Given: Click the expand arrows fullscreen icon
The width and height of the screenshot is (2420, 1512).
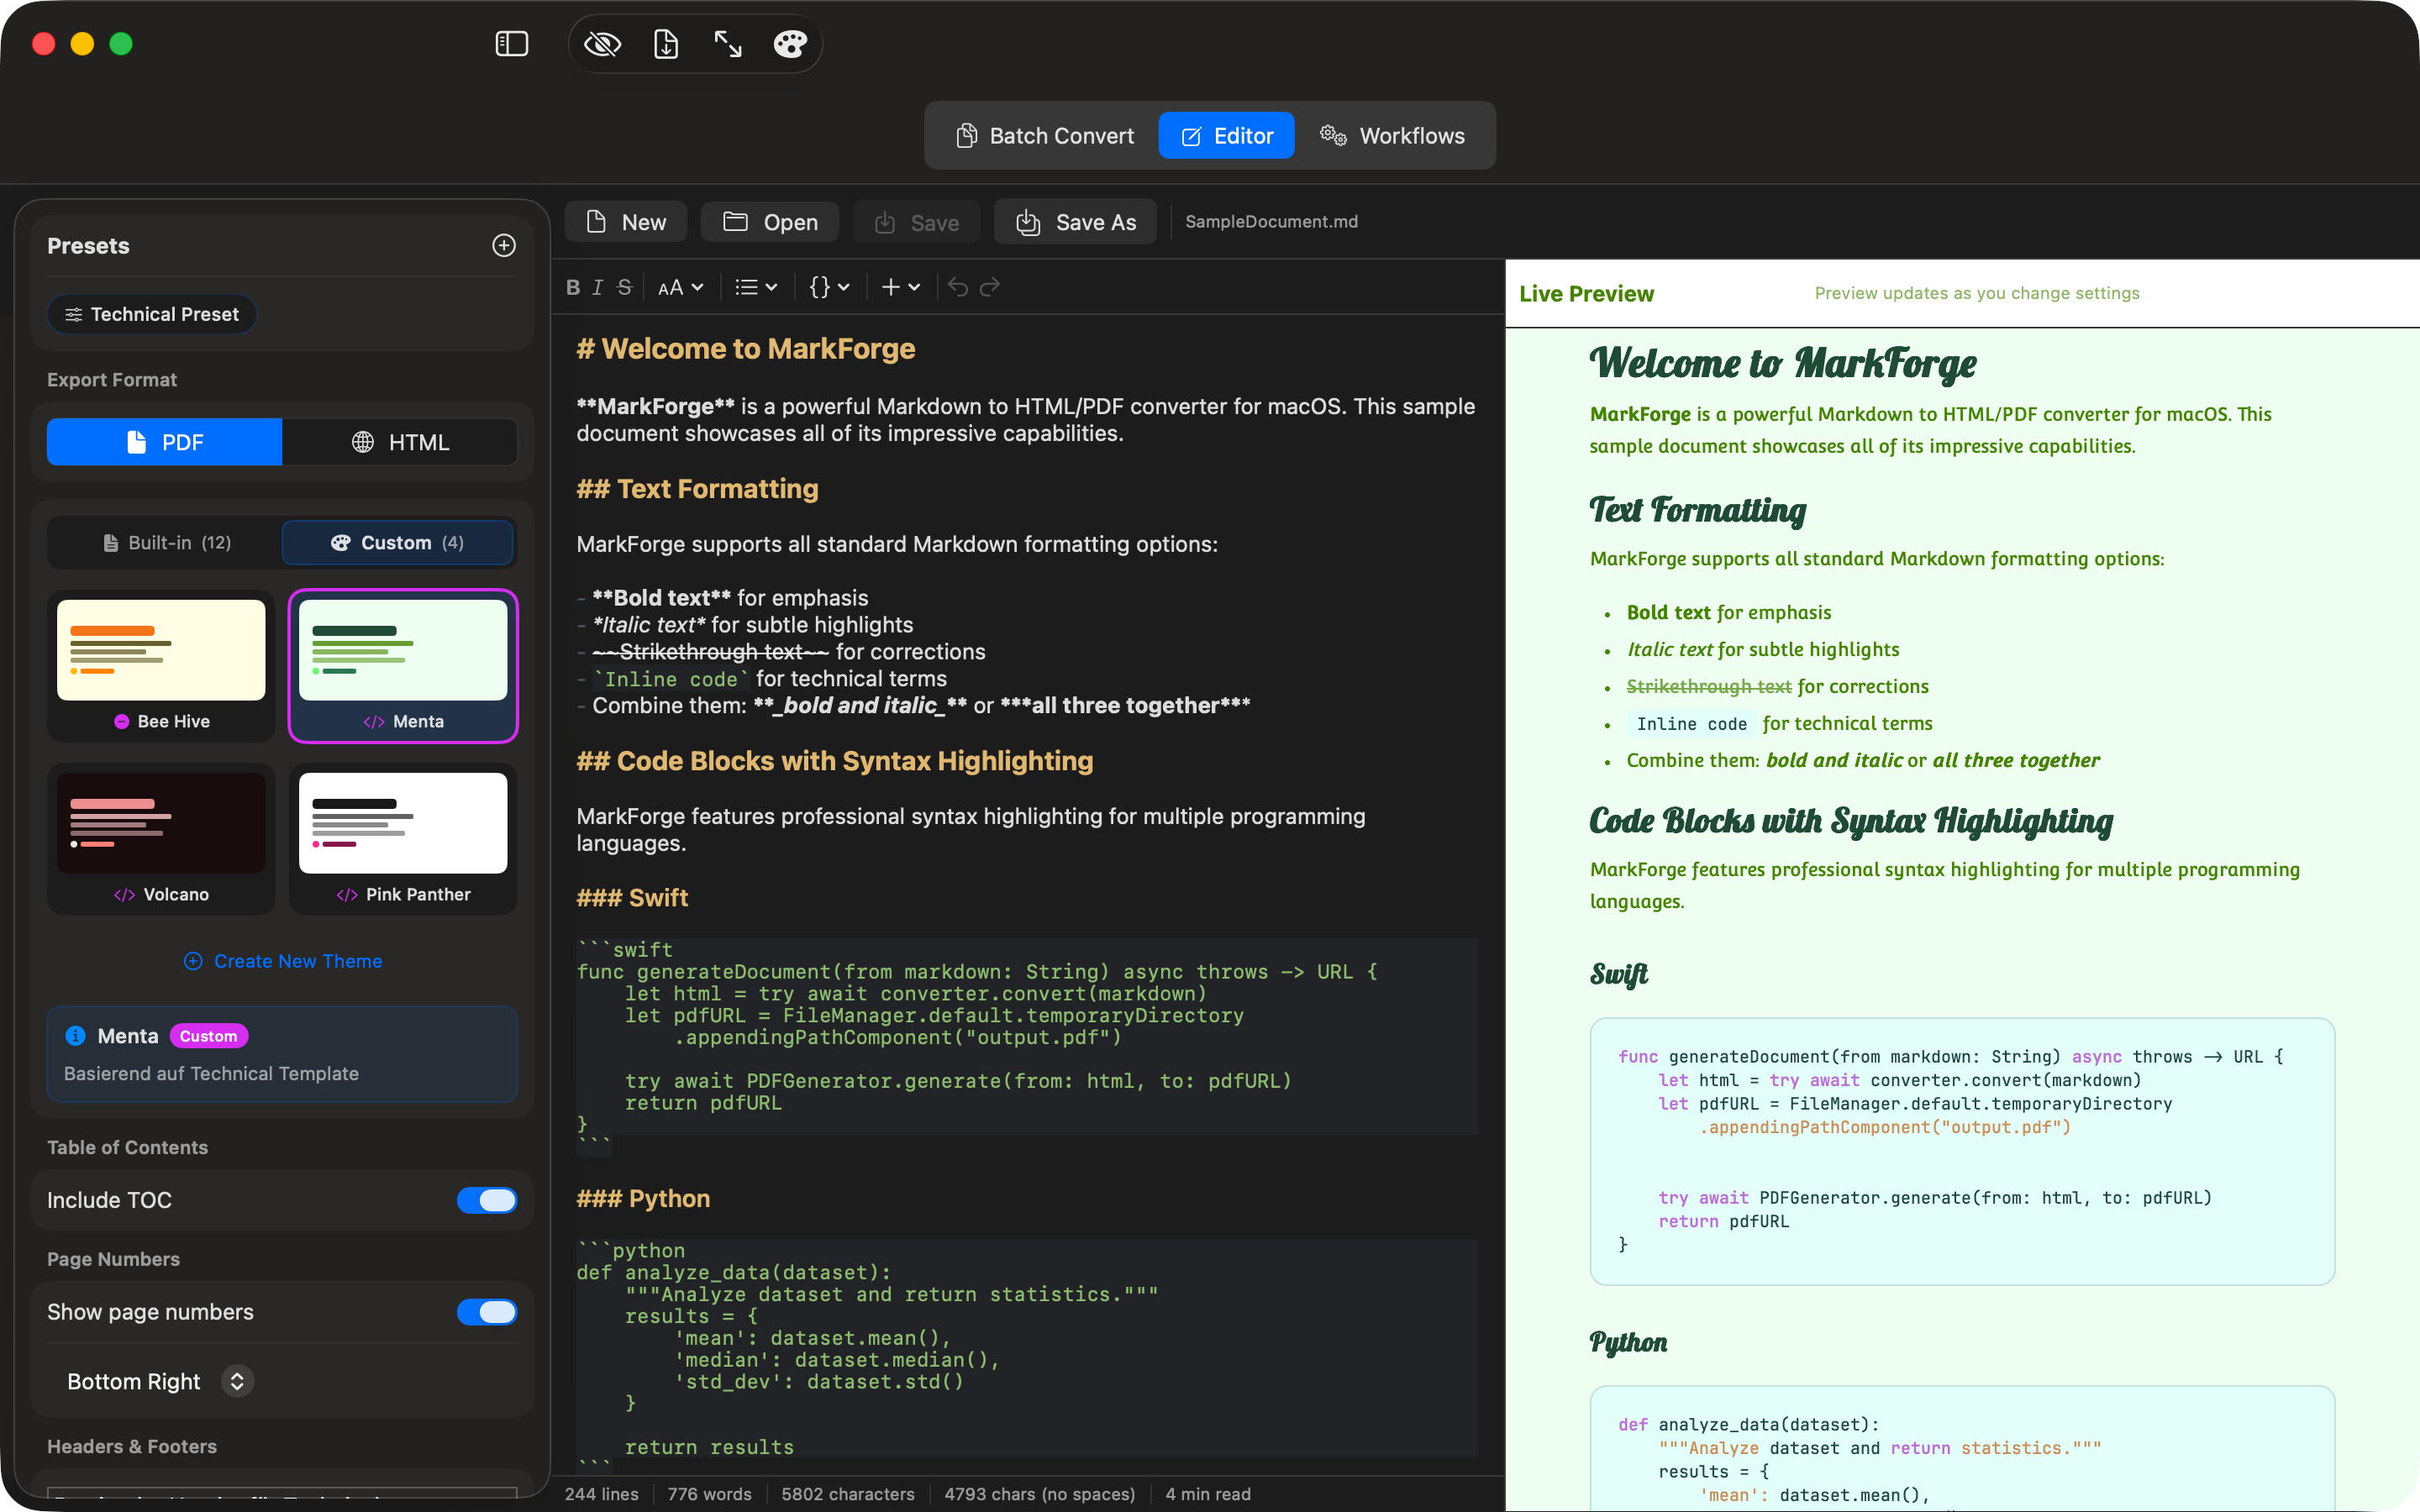Looking at the screenshot, I should 728,44.
